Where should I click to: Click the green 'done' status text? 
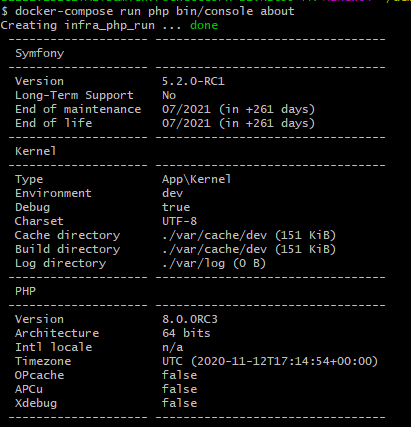(204, 25)
